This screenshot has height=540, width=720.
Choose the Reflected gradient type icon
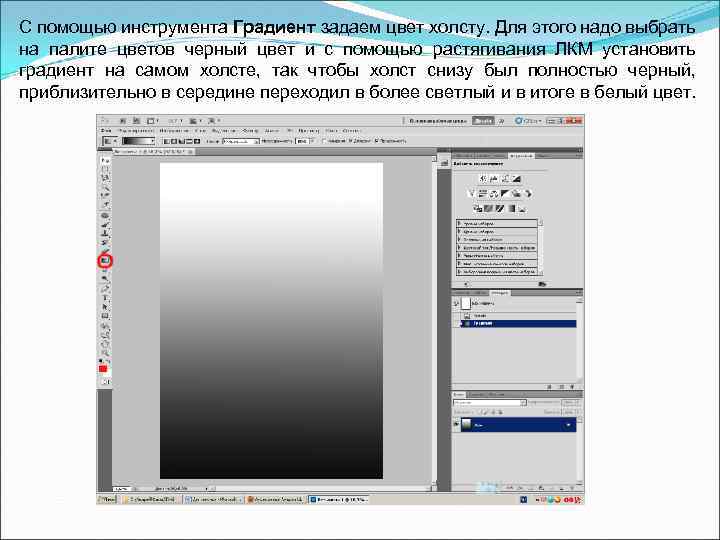189,141
